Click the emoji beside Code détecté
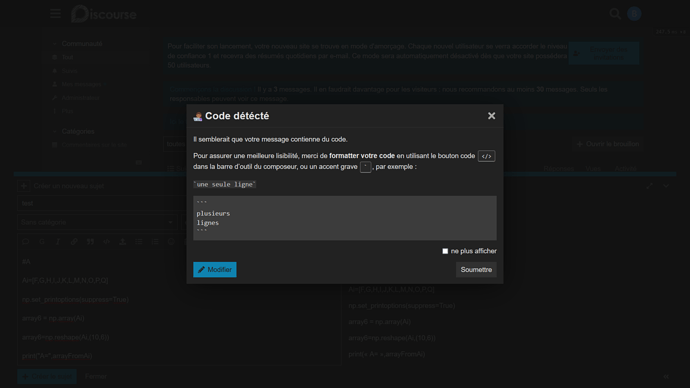This screenshot has height=388, width=690. coord(198,116)
